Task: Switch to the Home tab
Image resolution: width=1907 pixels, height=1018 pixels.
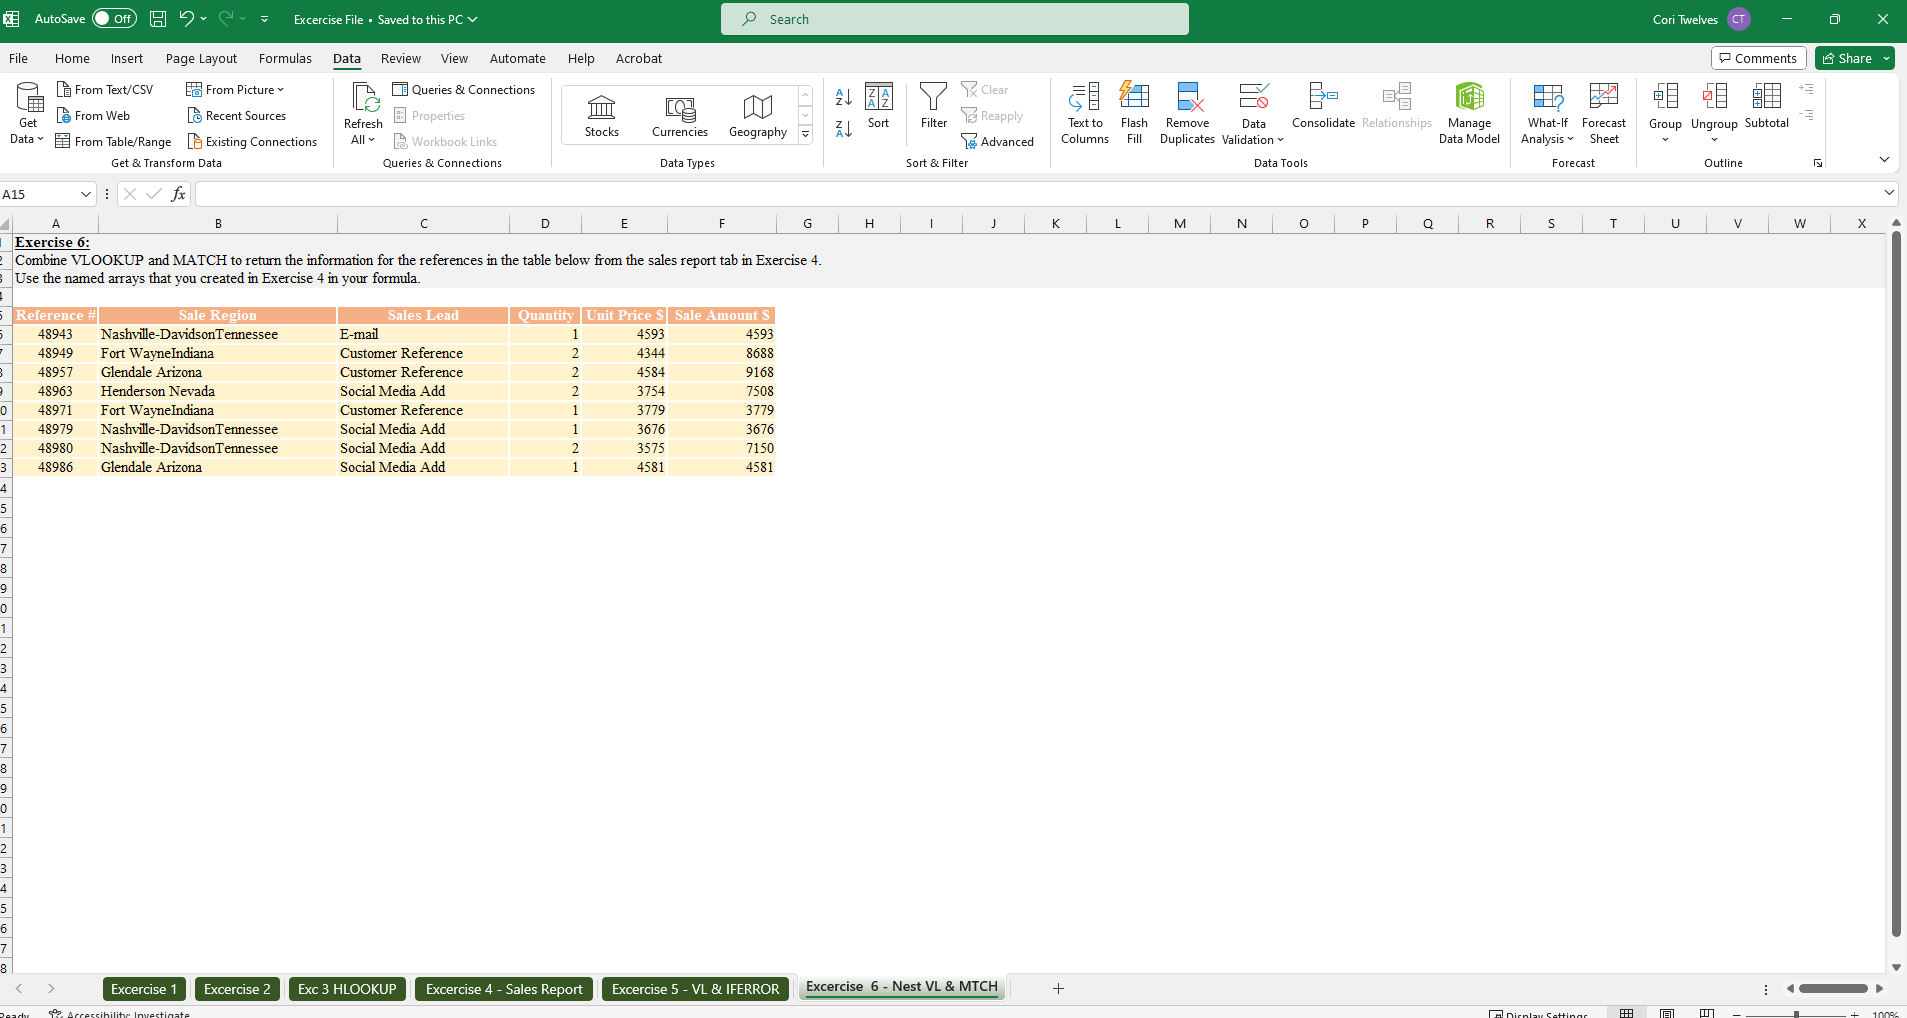Action: point(72,58)
